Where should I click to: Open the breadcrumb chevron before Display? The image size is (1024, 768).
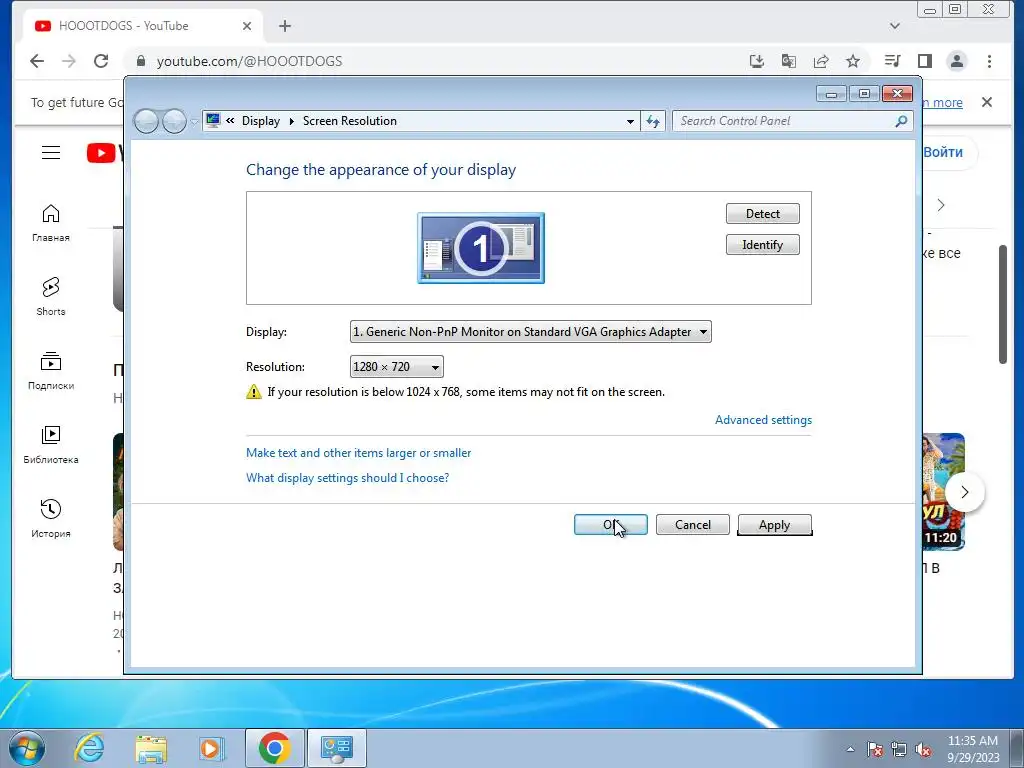230,121
